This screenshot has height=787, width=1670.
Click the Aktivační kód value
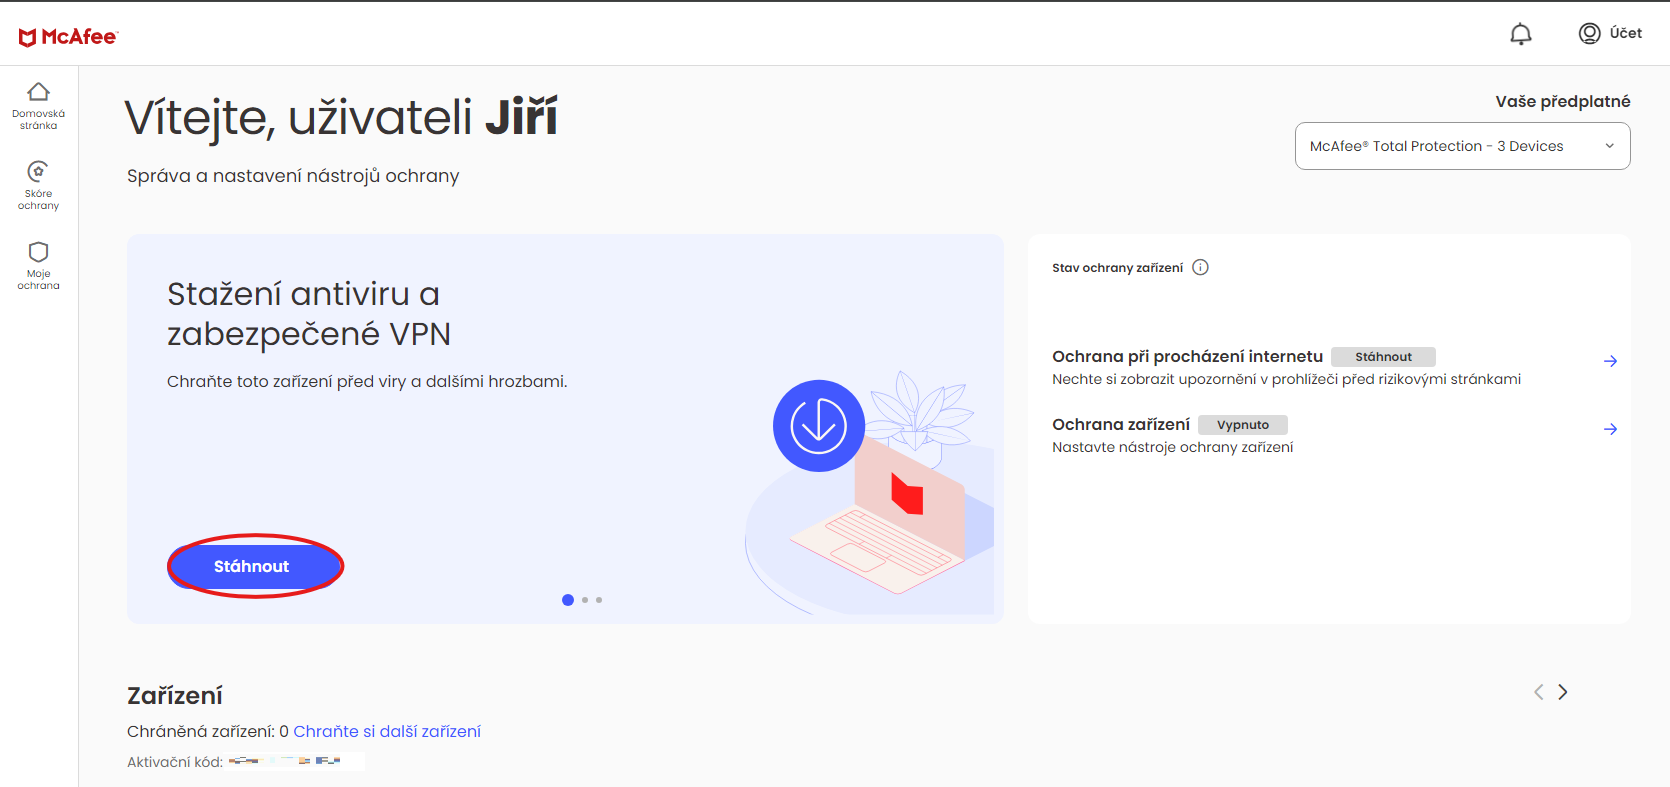click(x=294, y=761)
